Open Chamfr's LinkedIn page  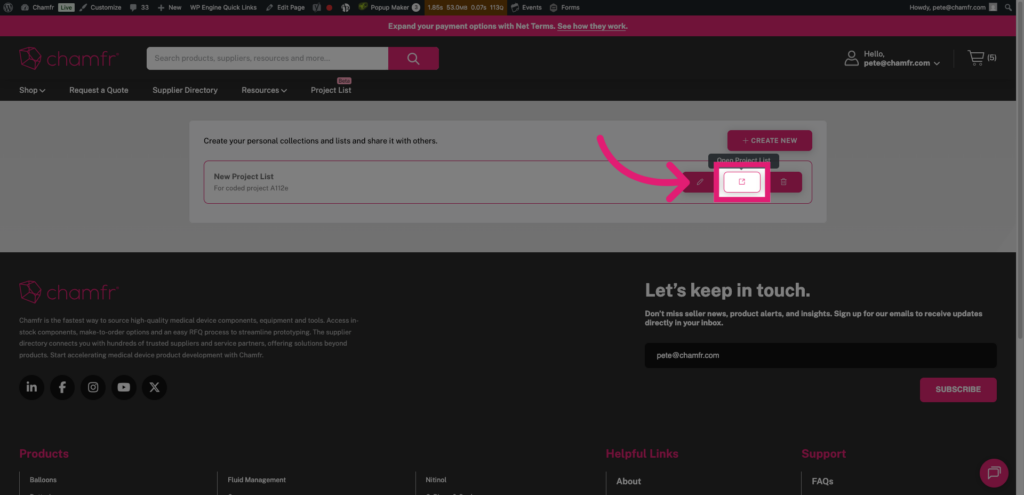(x=31, y=387)
